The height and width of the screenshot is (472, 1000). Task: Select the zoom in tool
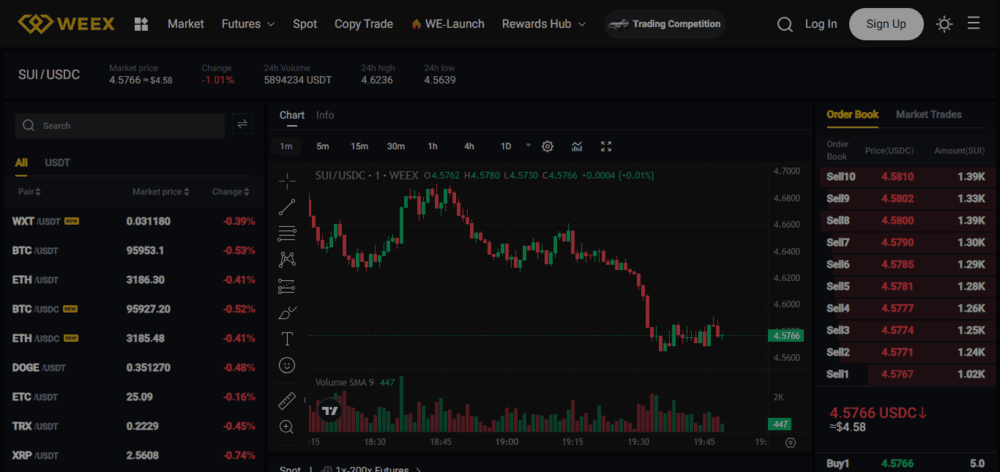(x=287, y=427)
